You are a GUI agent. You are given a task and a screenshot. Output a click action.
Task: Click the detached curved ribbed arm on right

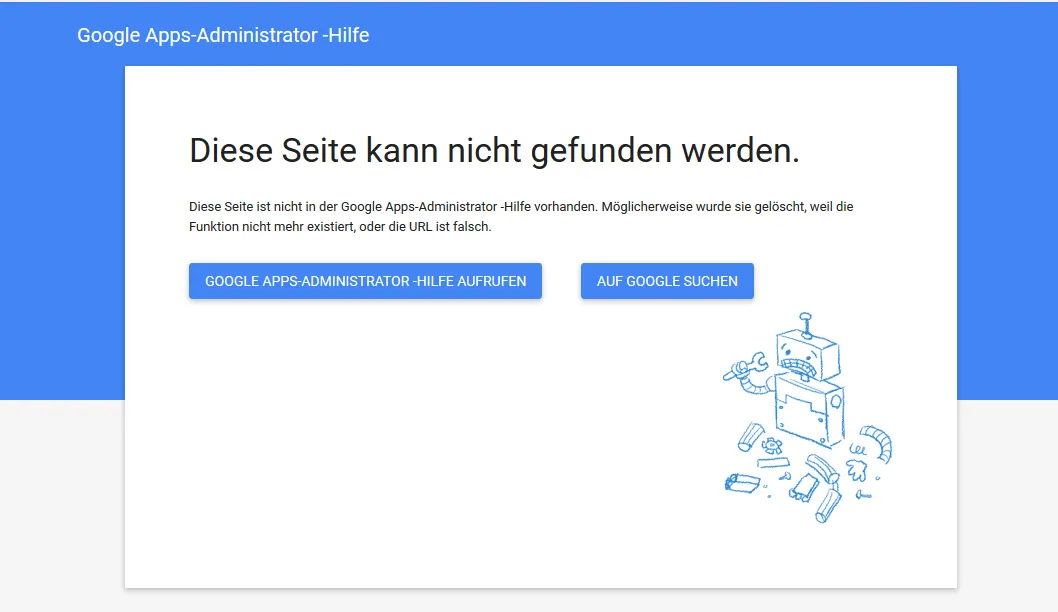(876, 442)
